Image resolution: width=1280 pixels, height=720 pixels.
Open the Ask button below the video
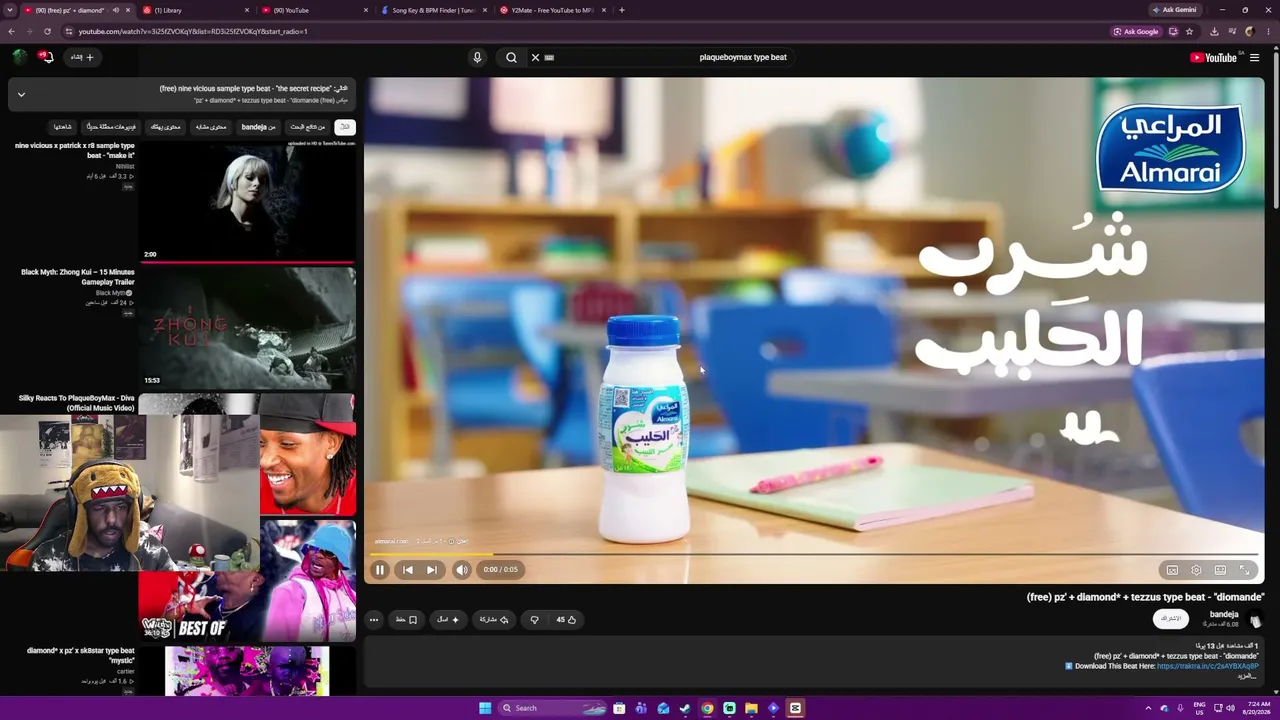coord(447,620)
